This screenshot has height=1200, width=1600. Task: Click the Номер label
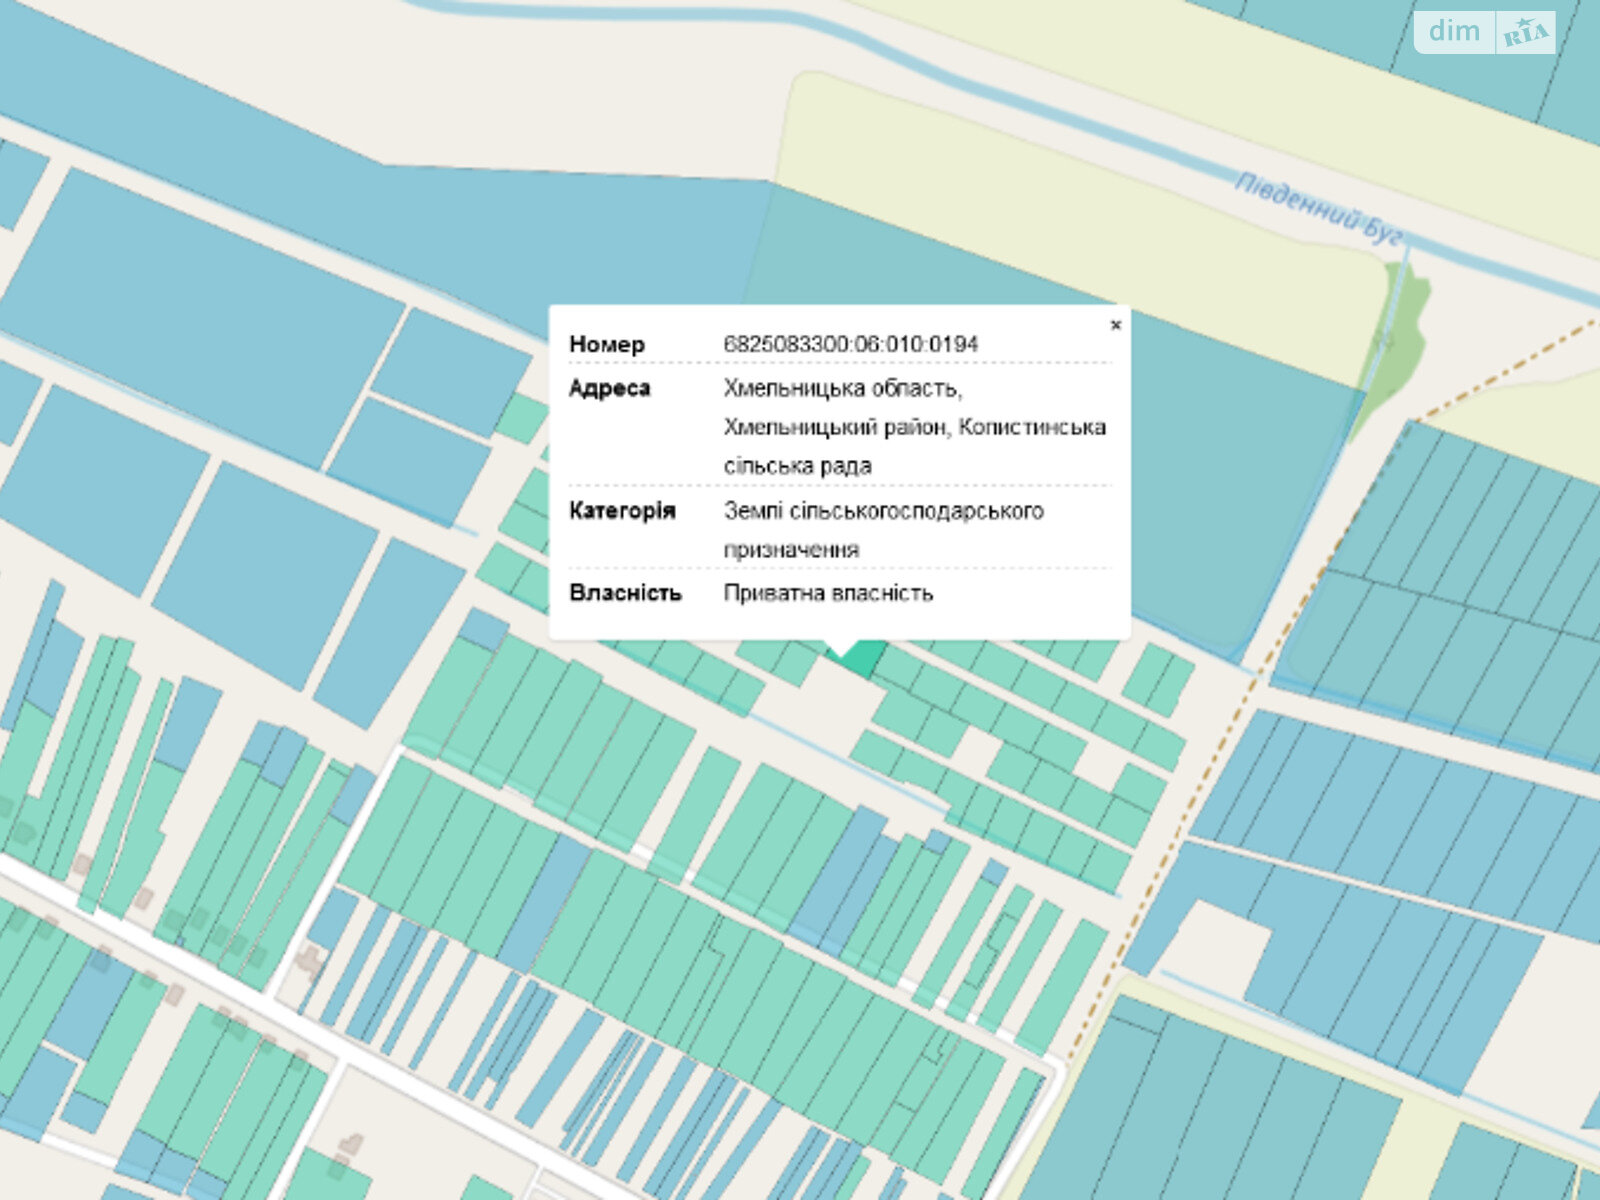coord(607,344)
